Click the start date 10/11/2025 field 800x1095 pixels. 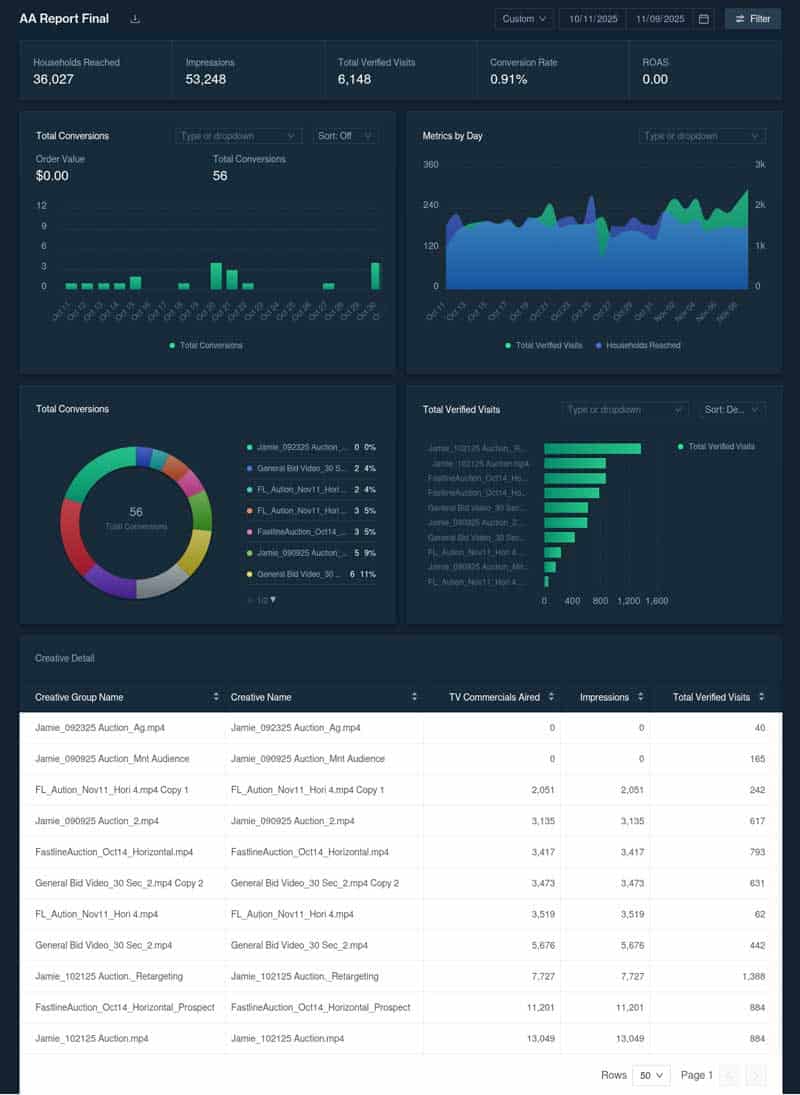click(592, 19)
